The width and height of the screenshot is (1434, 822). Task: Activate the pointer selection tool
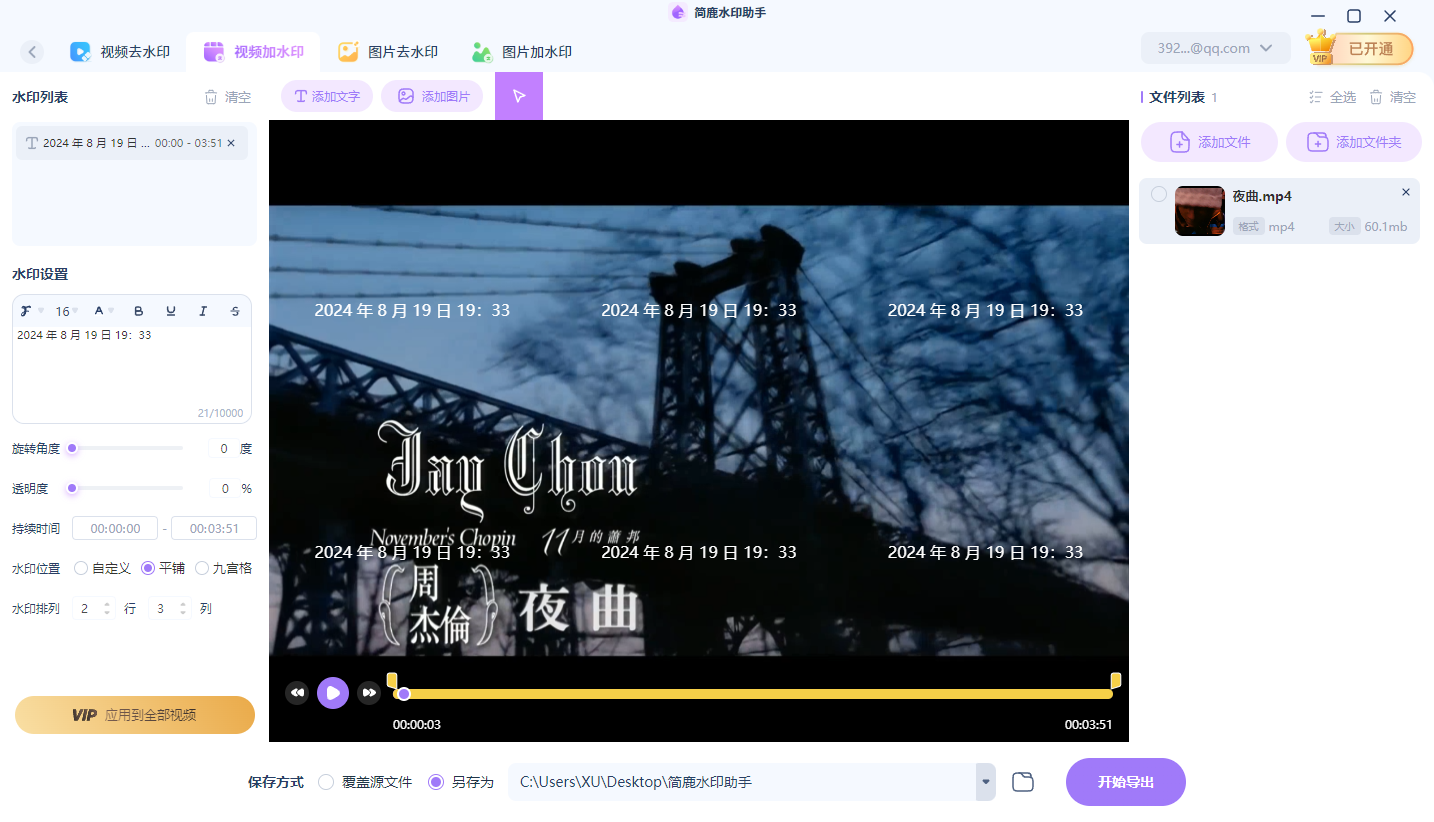[x=519, y=96]
